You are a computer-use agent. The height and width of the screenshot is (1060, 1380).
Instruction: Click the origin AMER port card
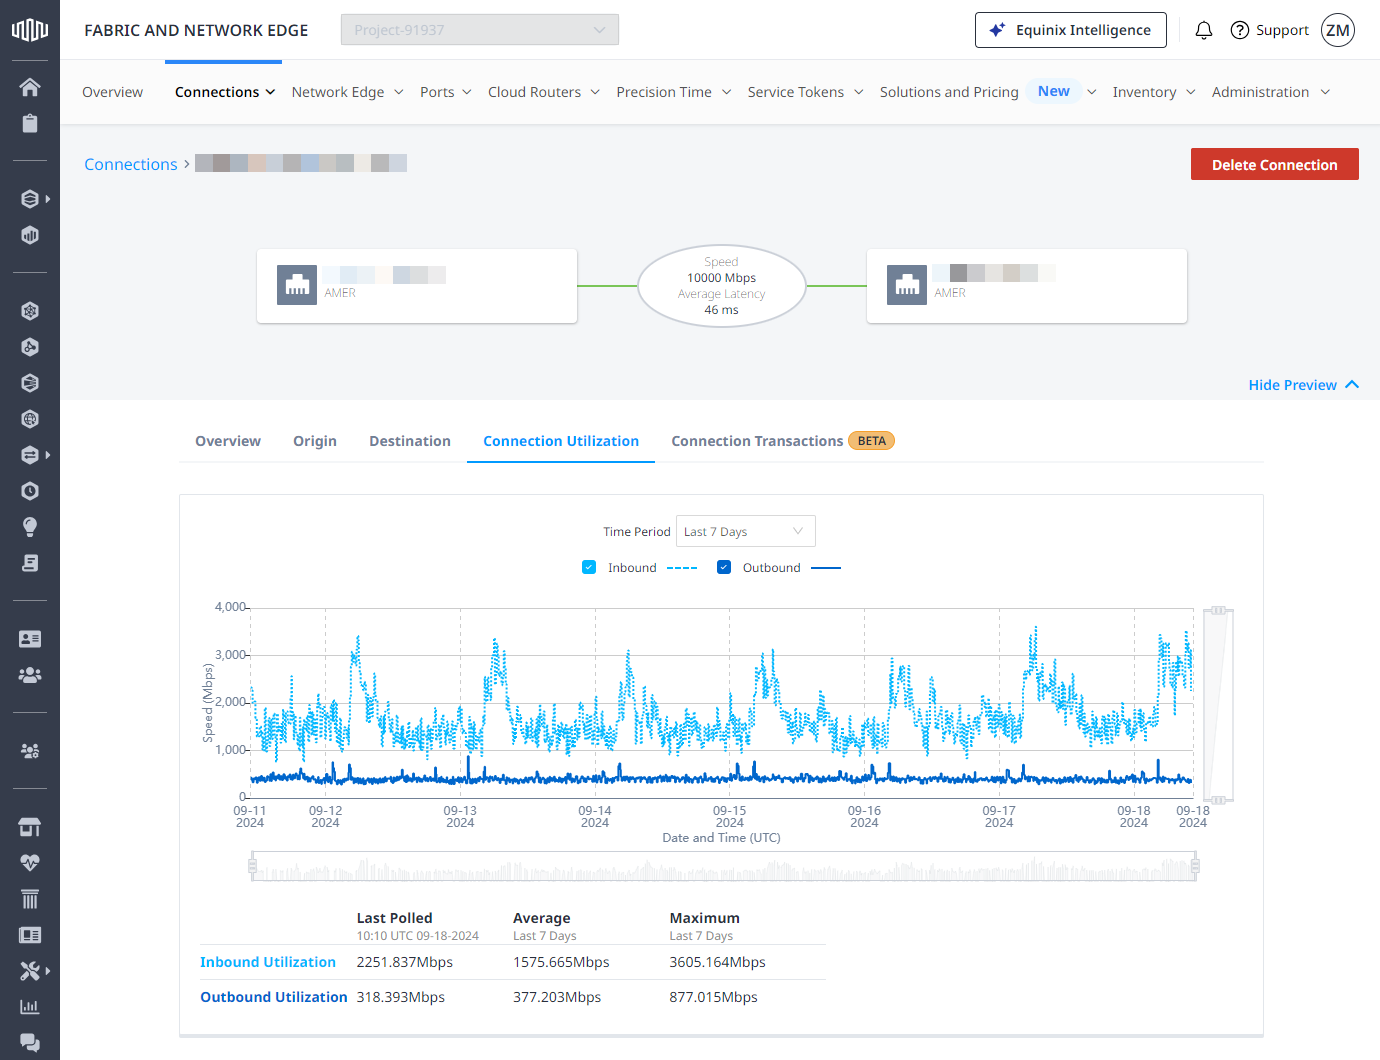tap(417, 286)
